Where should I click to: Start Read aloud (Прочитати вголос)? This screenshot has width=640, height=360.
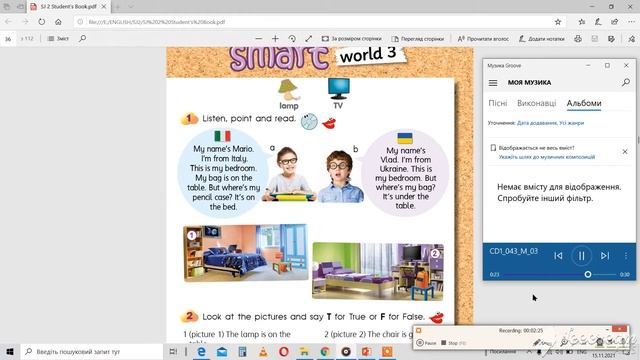click(483, 38)
